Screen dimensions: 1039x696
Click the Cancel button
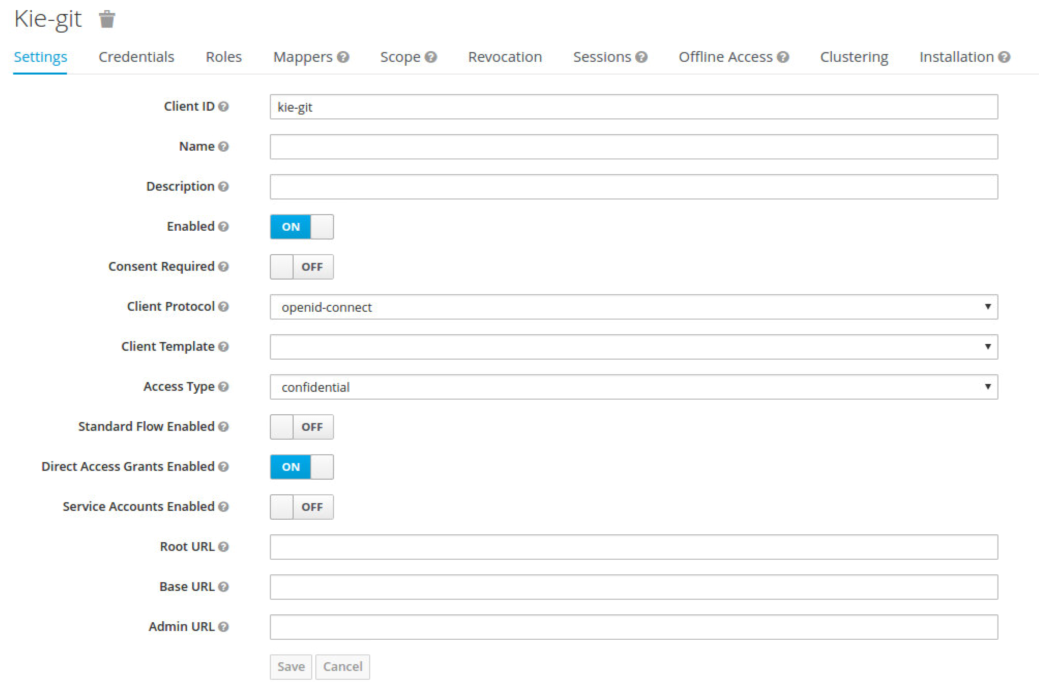[x=342, y=667]
